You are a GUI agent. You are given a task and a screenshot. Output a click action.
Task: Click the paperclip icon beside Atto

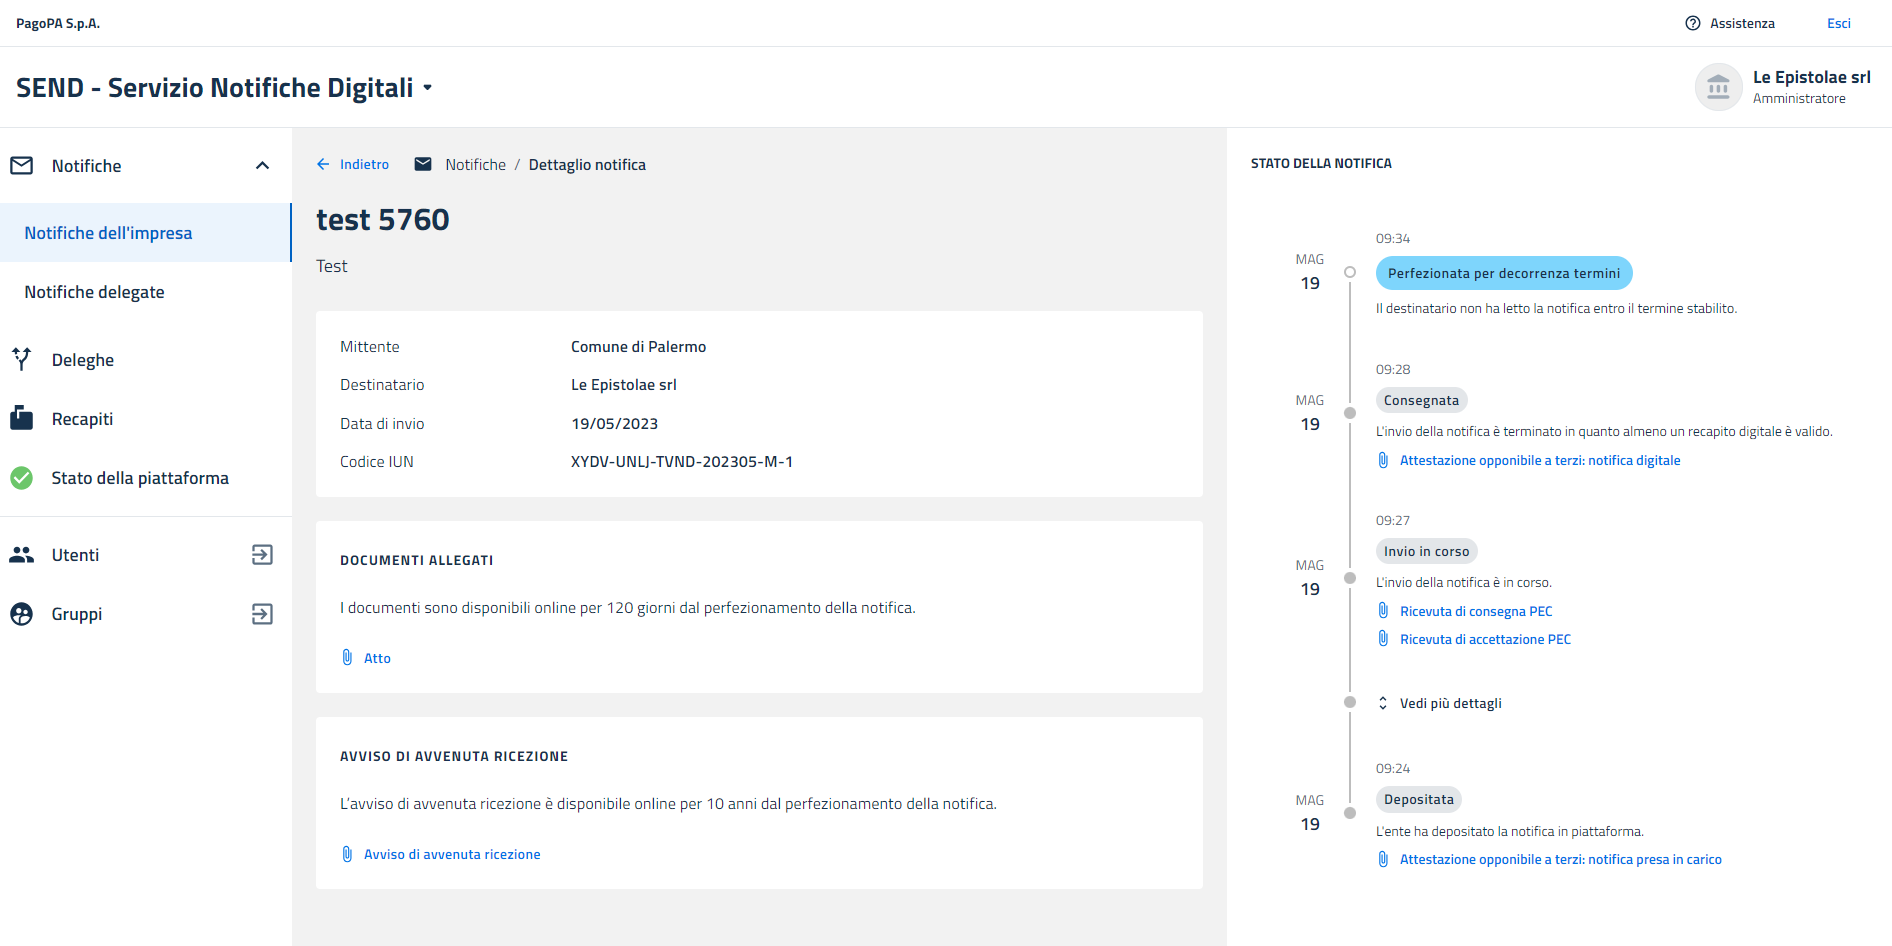coord(347,658)
